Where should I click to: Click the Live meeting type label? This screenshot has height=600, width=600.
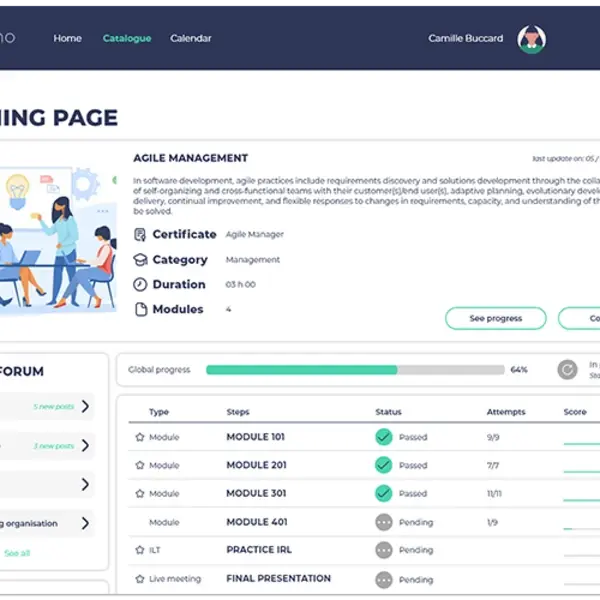point(175,579)
